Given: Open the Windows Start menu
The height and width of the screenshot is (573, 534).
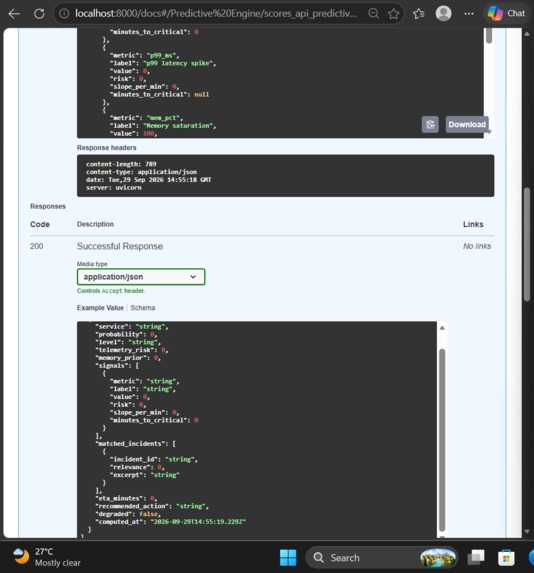Looking at the screenshot, I should 288,558.
